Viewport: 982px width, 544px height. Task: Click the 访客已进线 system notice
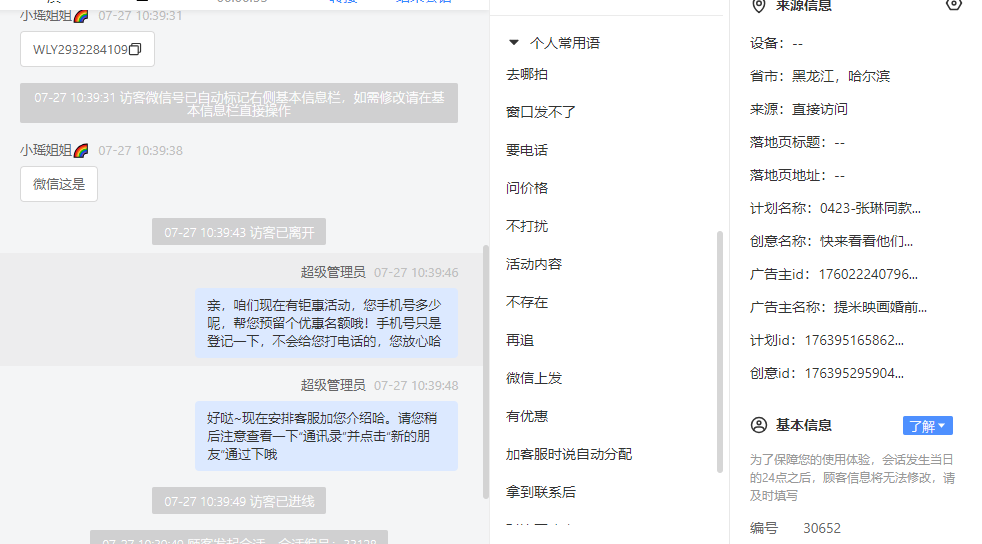point(239,501)
